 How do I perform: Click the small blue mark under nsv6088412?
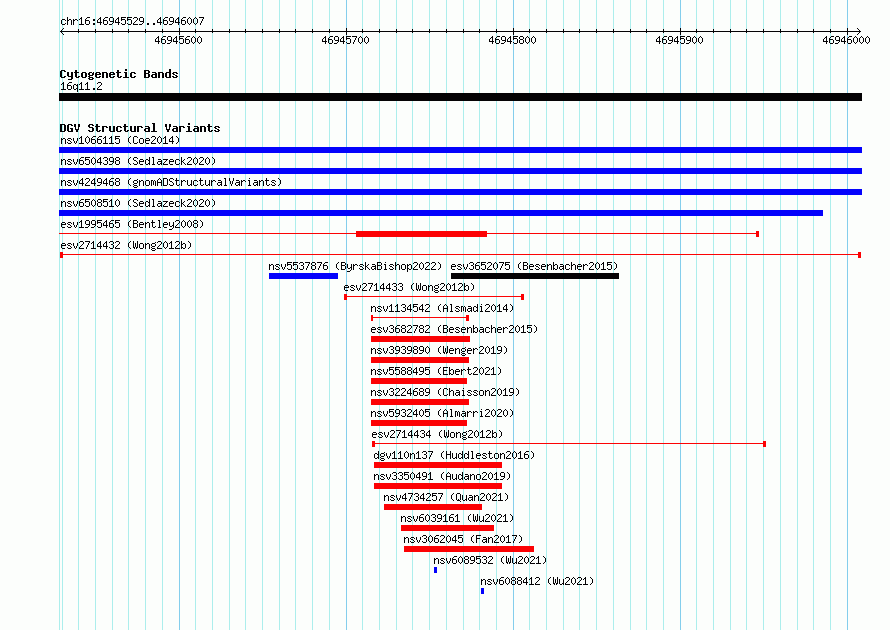click(x=482, y=591)
